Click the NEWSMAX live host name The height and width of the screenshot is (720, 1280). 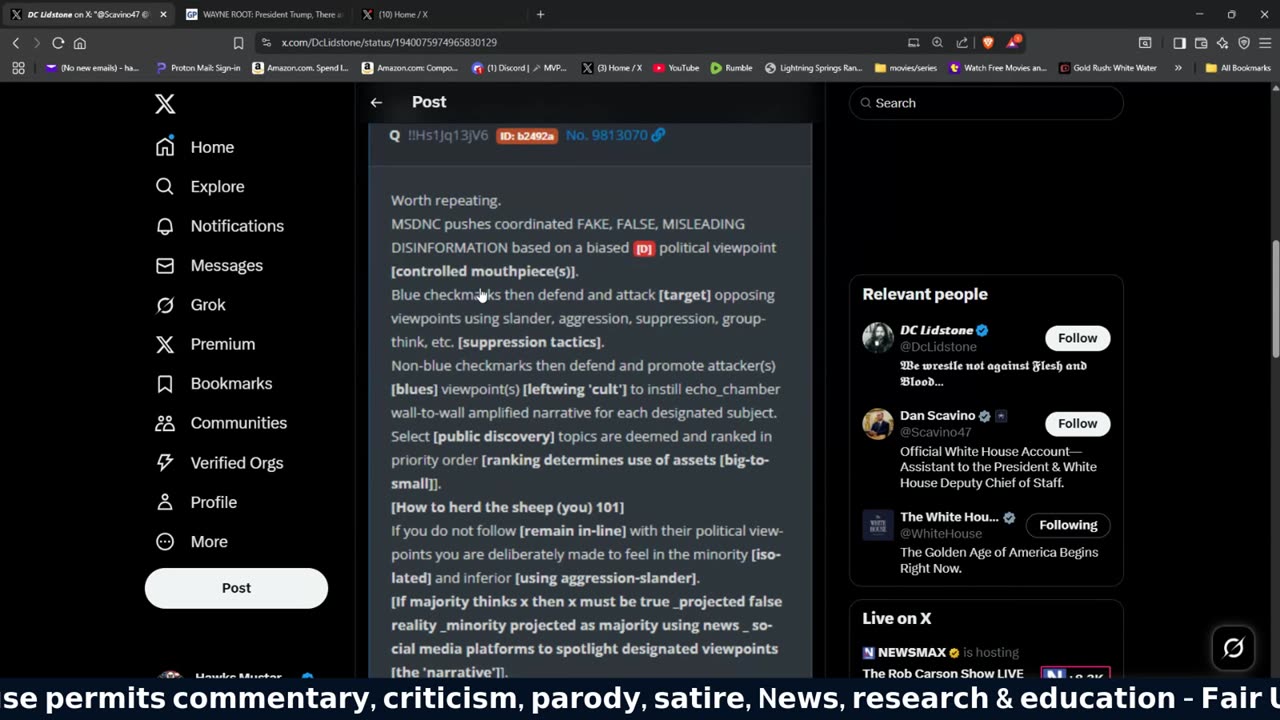click(911, 653)
